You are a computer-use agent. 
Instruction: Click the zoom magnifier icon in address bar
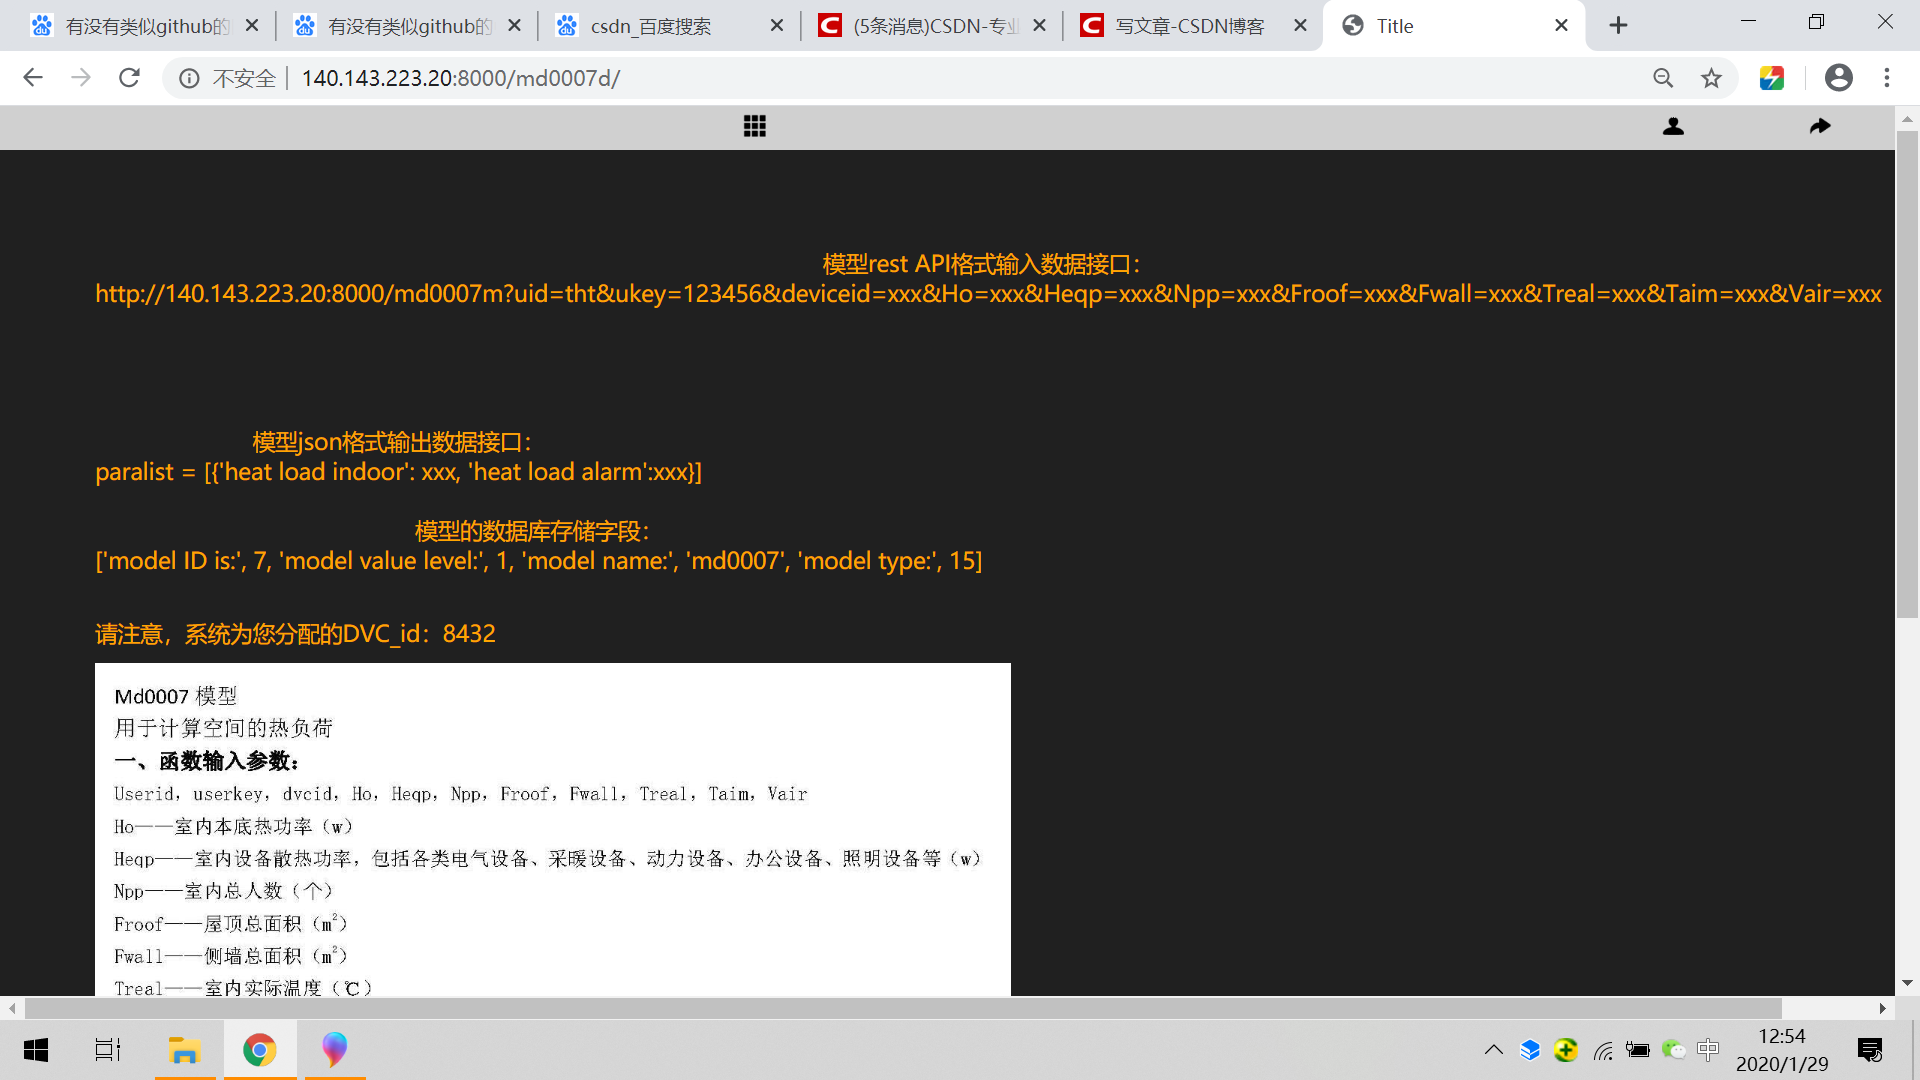point(1663,78)
